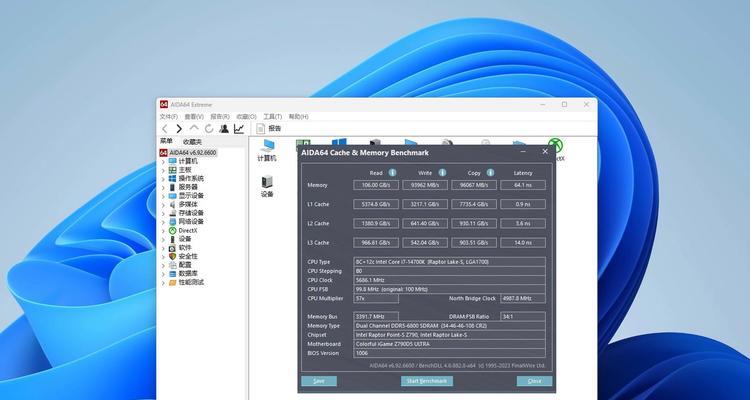Click the user silhouette toolbar icon

(x=224, y=129)
